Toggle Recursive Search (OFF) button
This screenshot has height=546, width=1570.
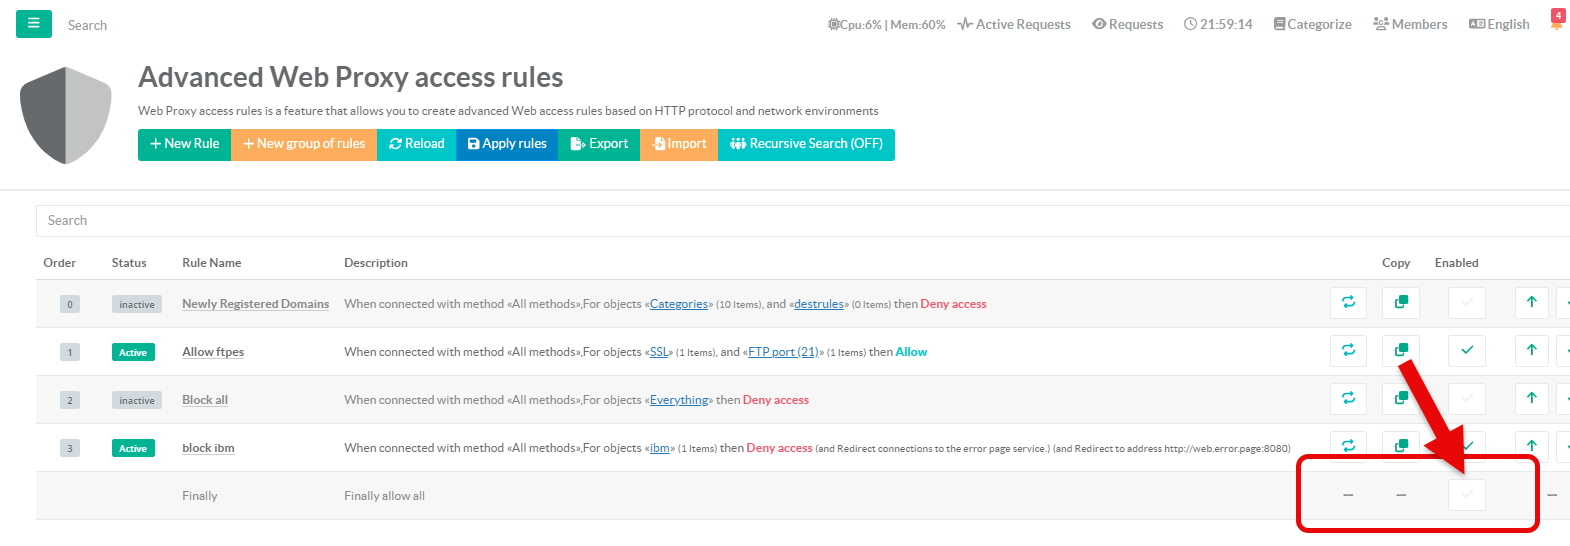[x=806, y=144]
